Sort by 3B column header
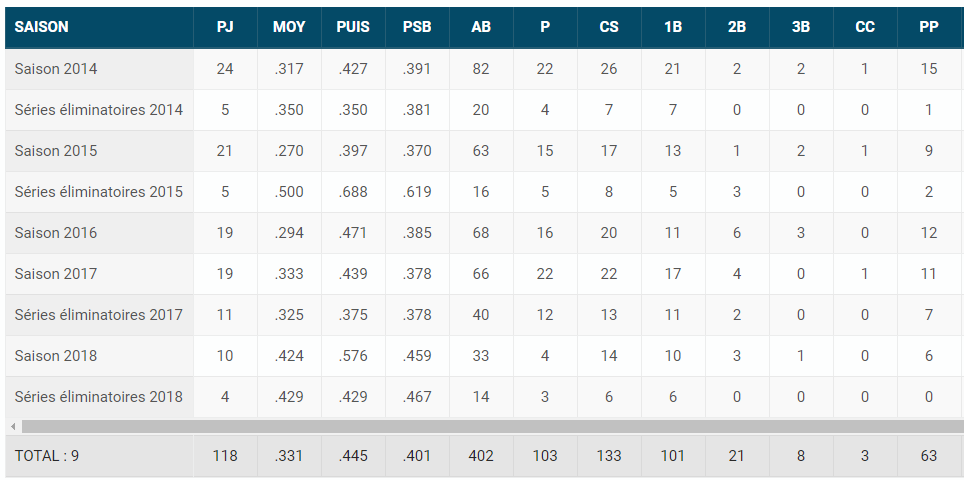 pos(800,27)
